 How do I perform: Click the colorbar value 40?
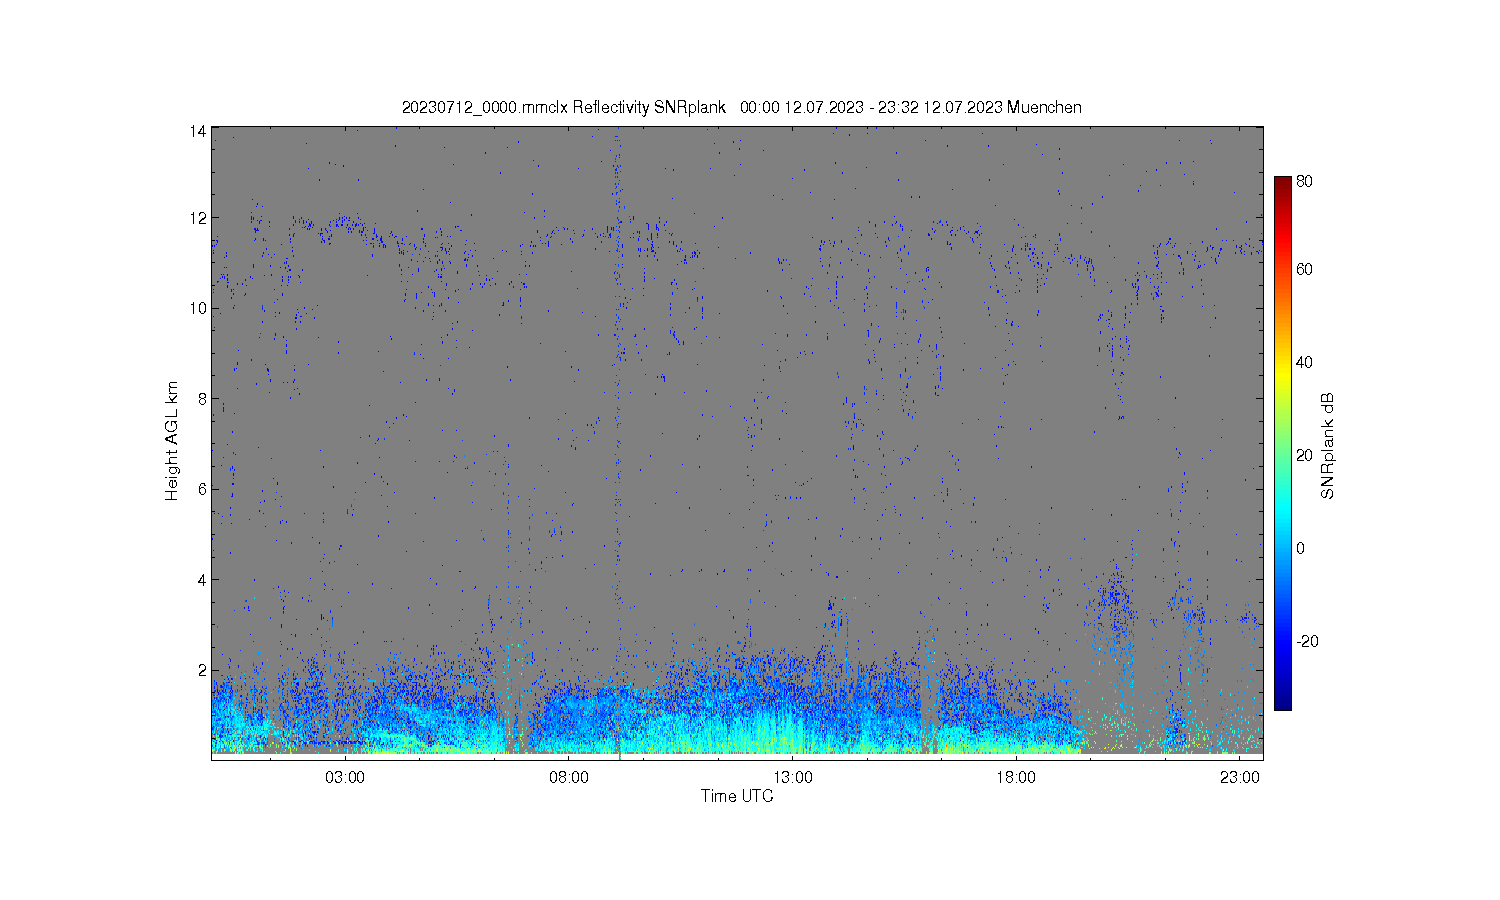[x=1304, y=362]
